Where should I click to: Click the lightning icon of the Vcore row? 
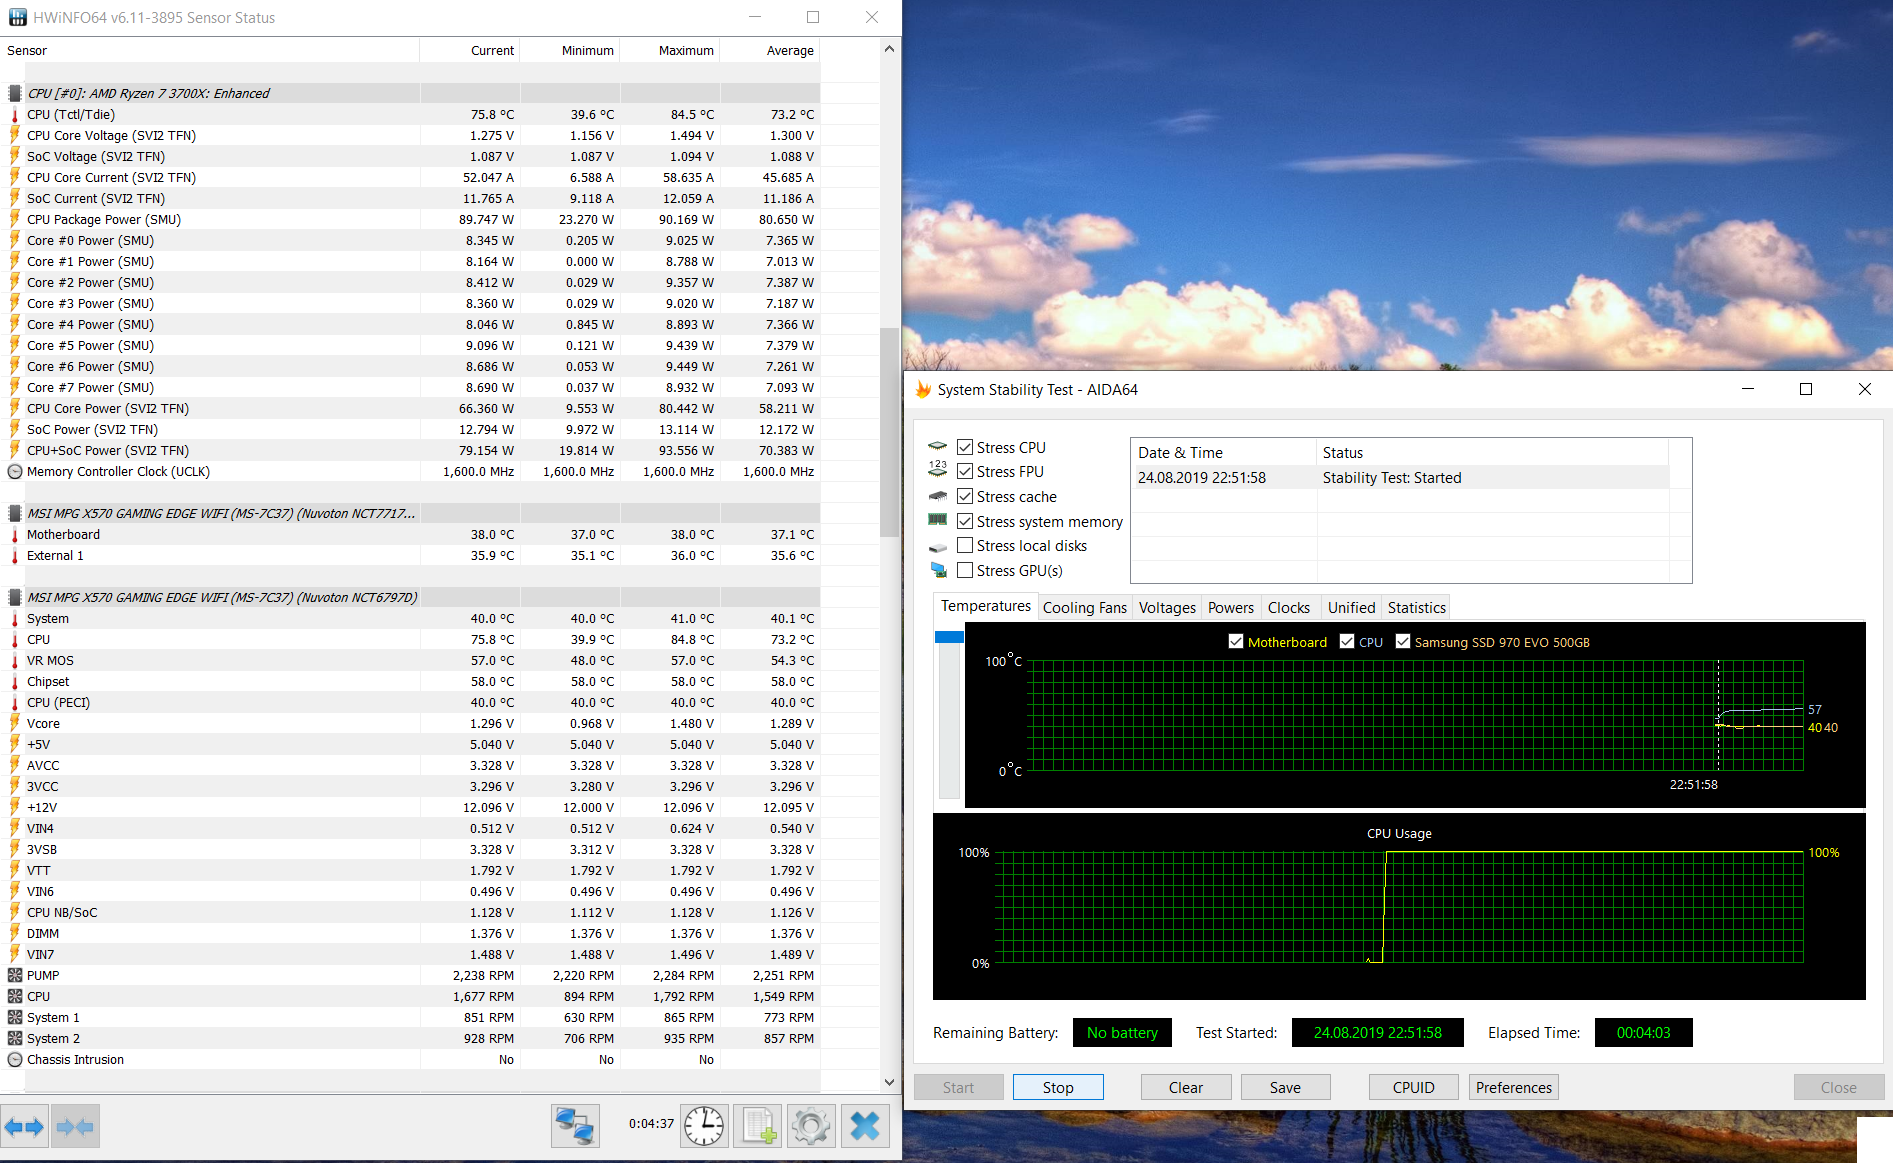[15, 723]
